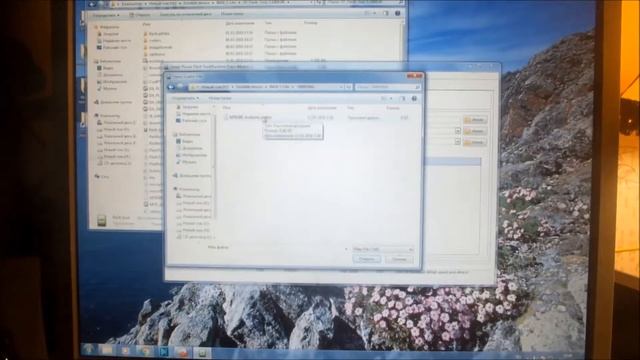Open the Упорядочить menu in the Open dialog
Image resolution: width=640 pixels, height=360 pixels.
(x=185, y=98)
